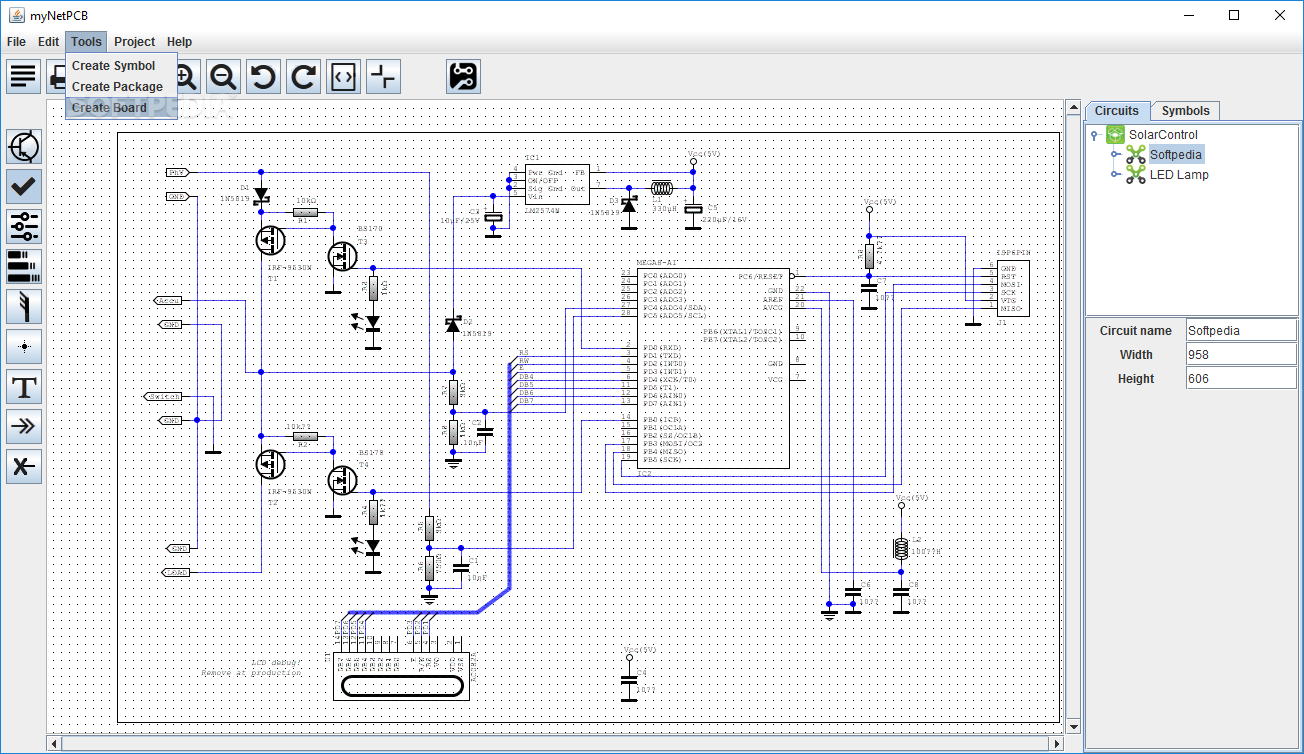The image size is (1304, 754).
Task: Select the double arrow net label tool
Action: [x=24, y=426]
